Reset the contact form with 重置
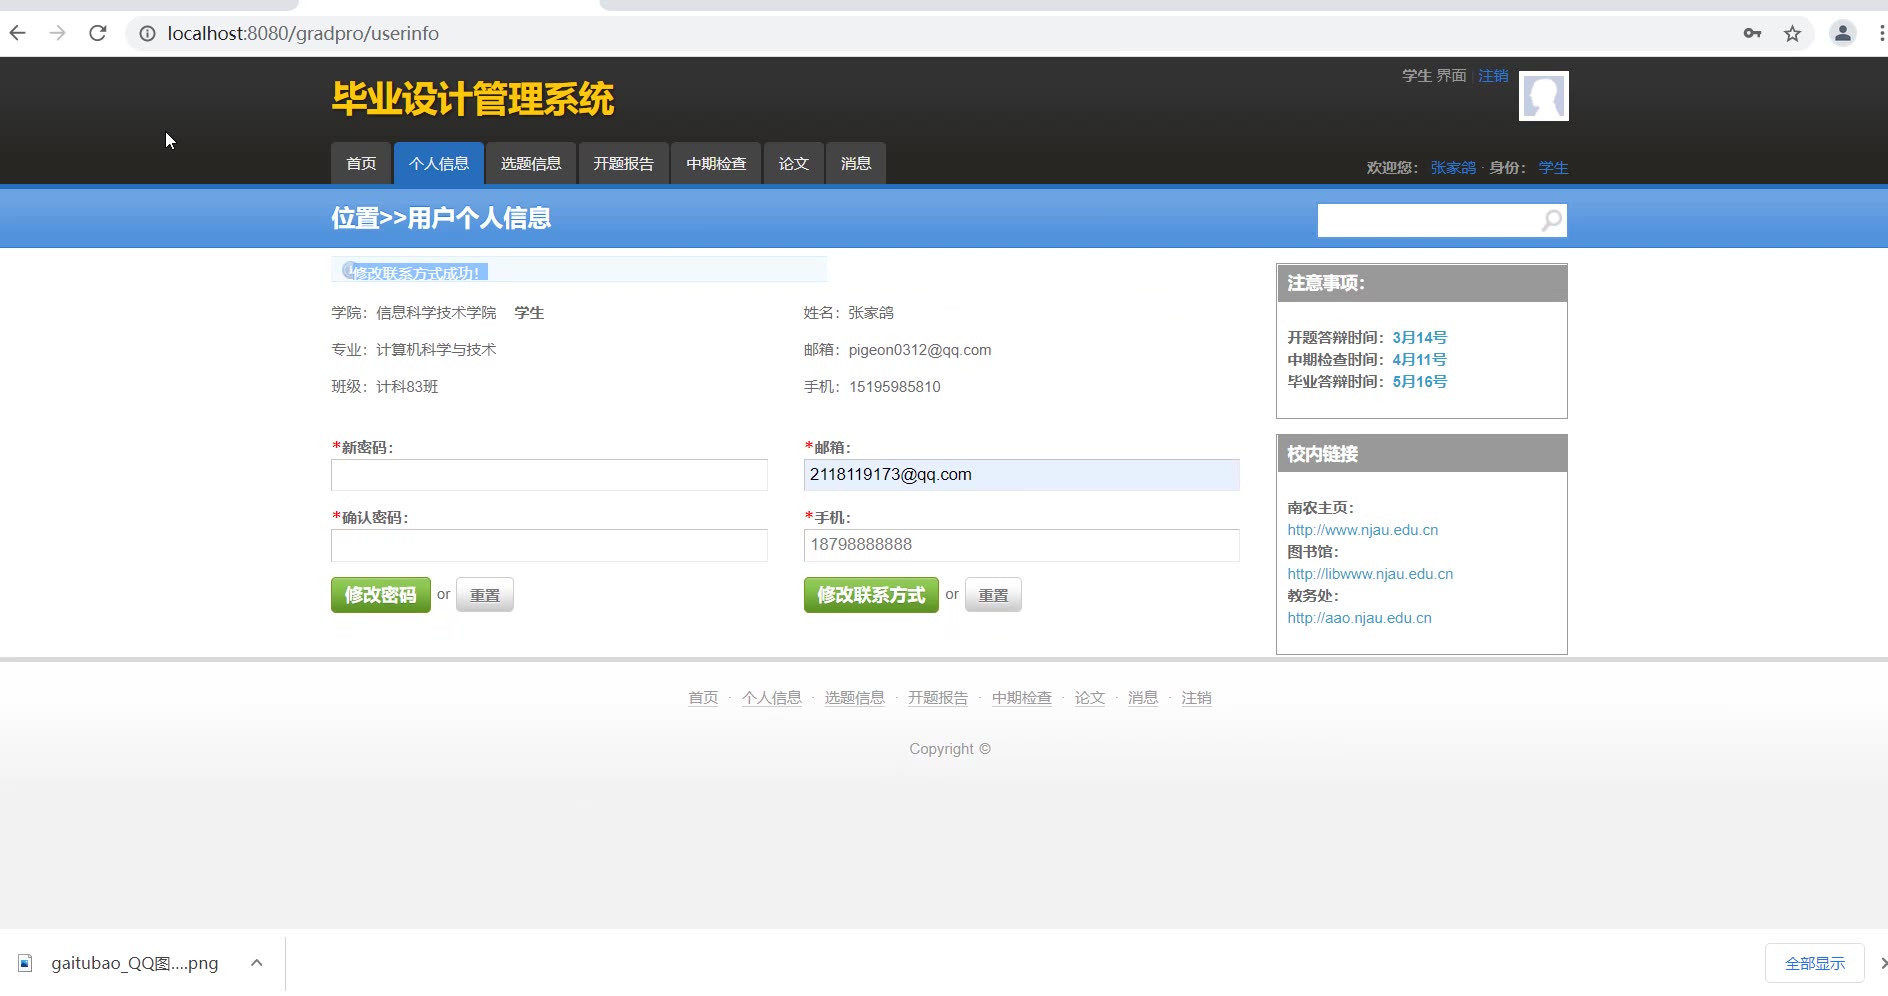1888x996 pixels. (993, 595)
